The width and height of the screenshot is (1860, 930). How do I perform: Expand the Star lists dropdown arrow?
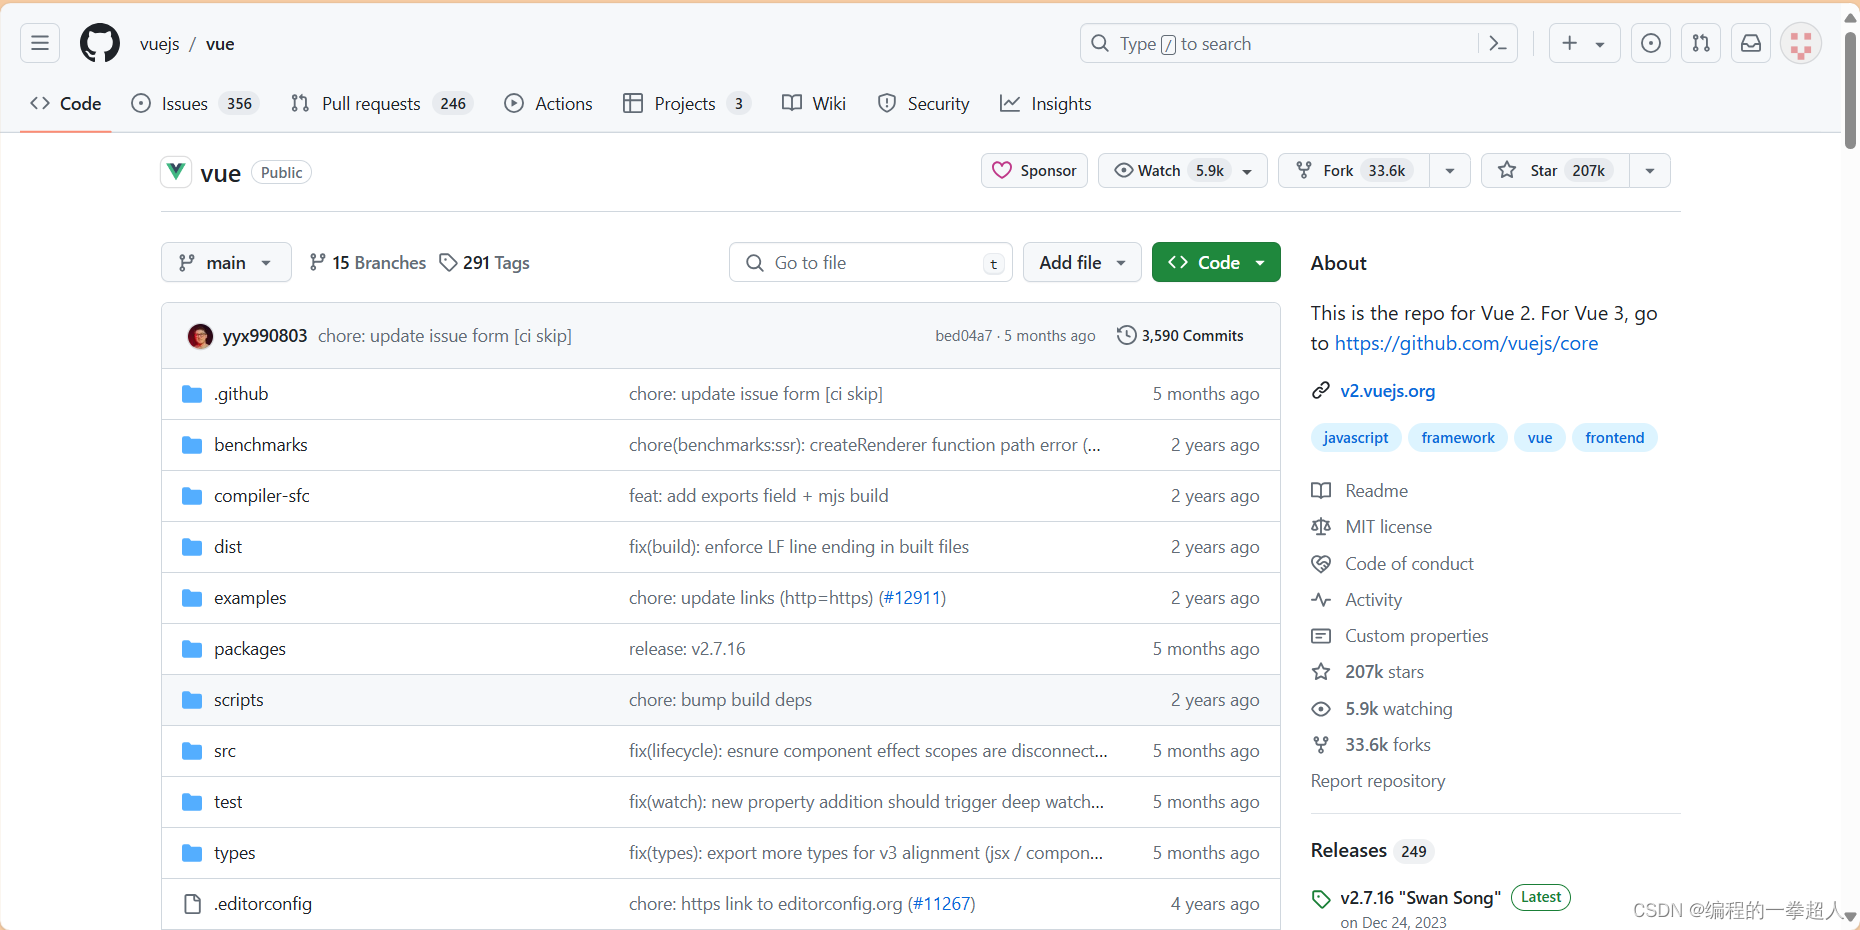(1650, 171)
